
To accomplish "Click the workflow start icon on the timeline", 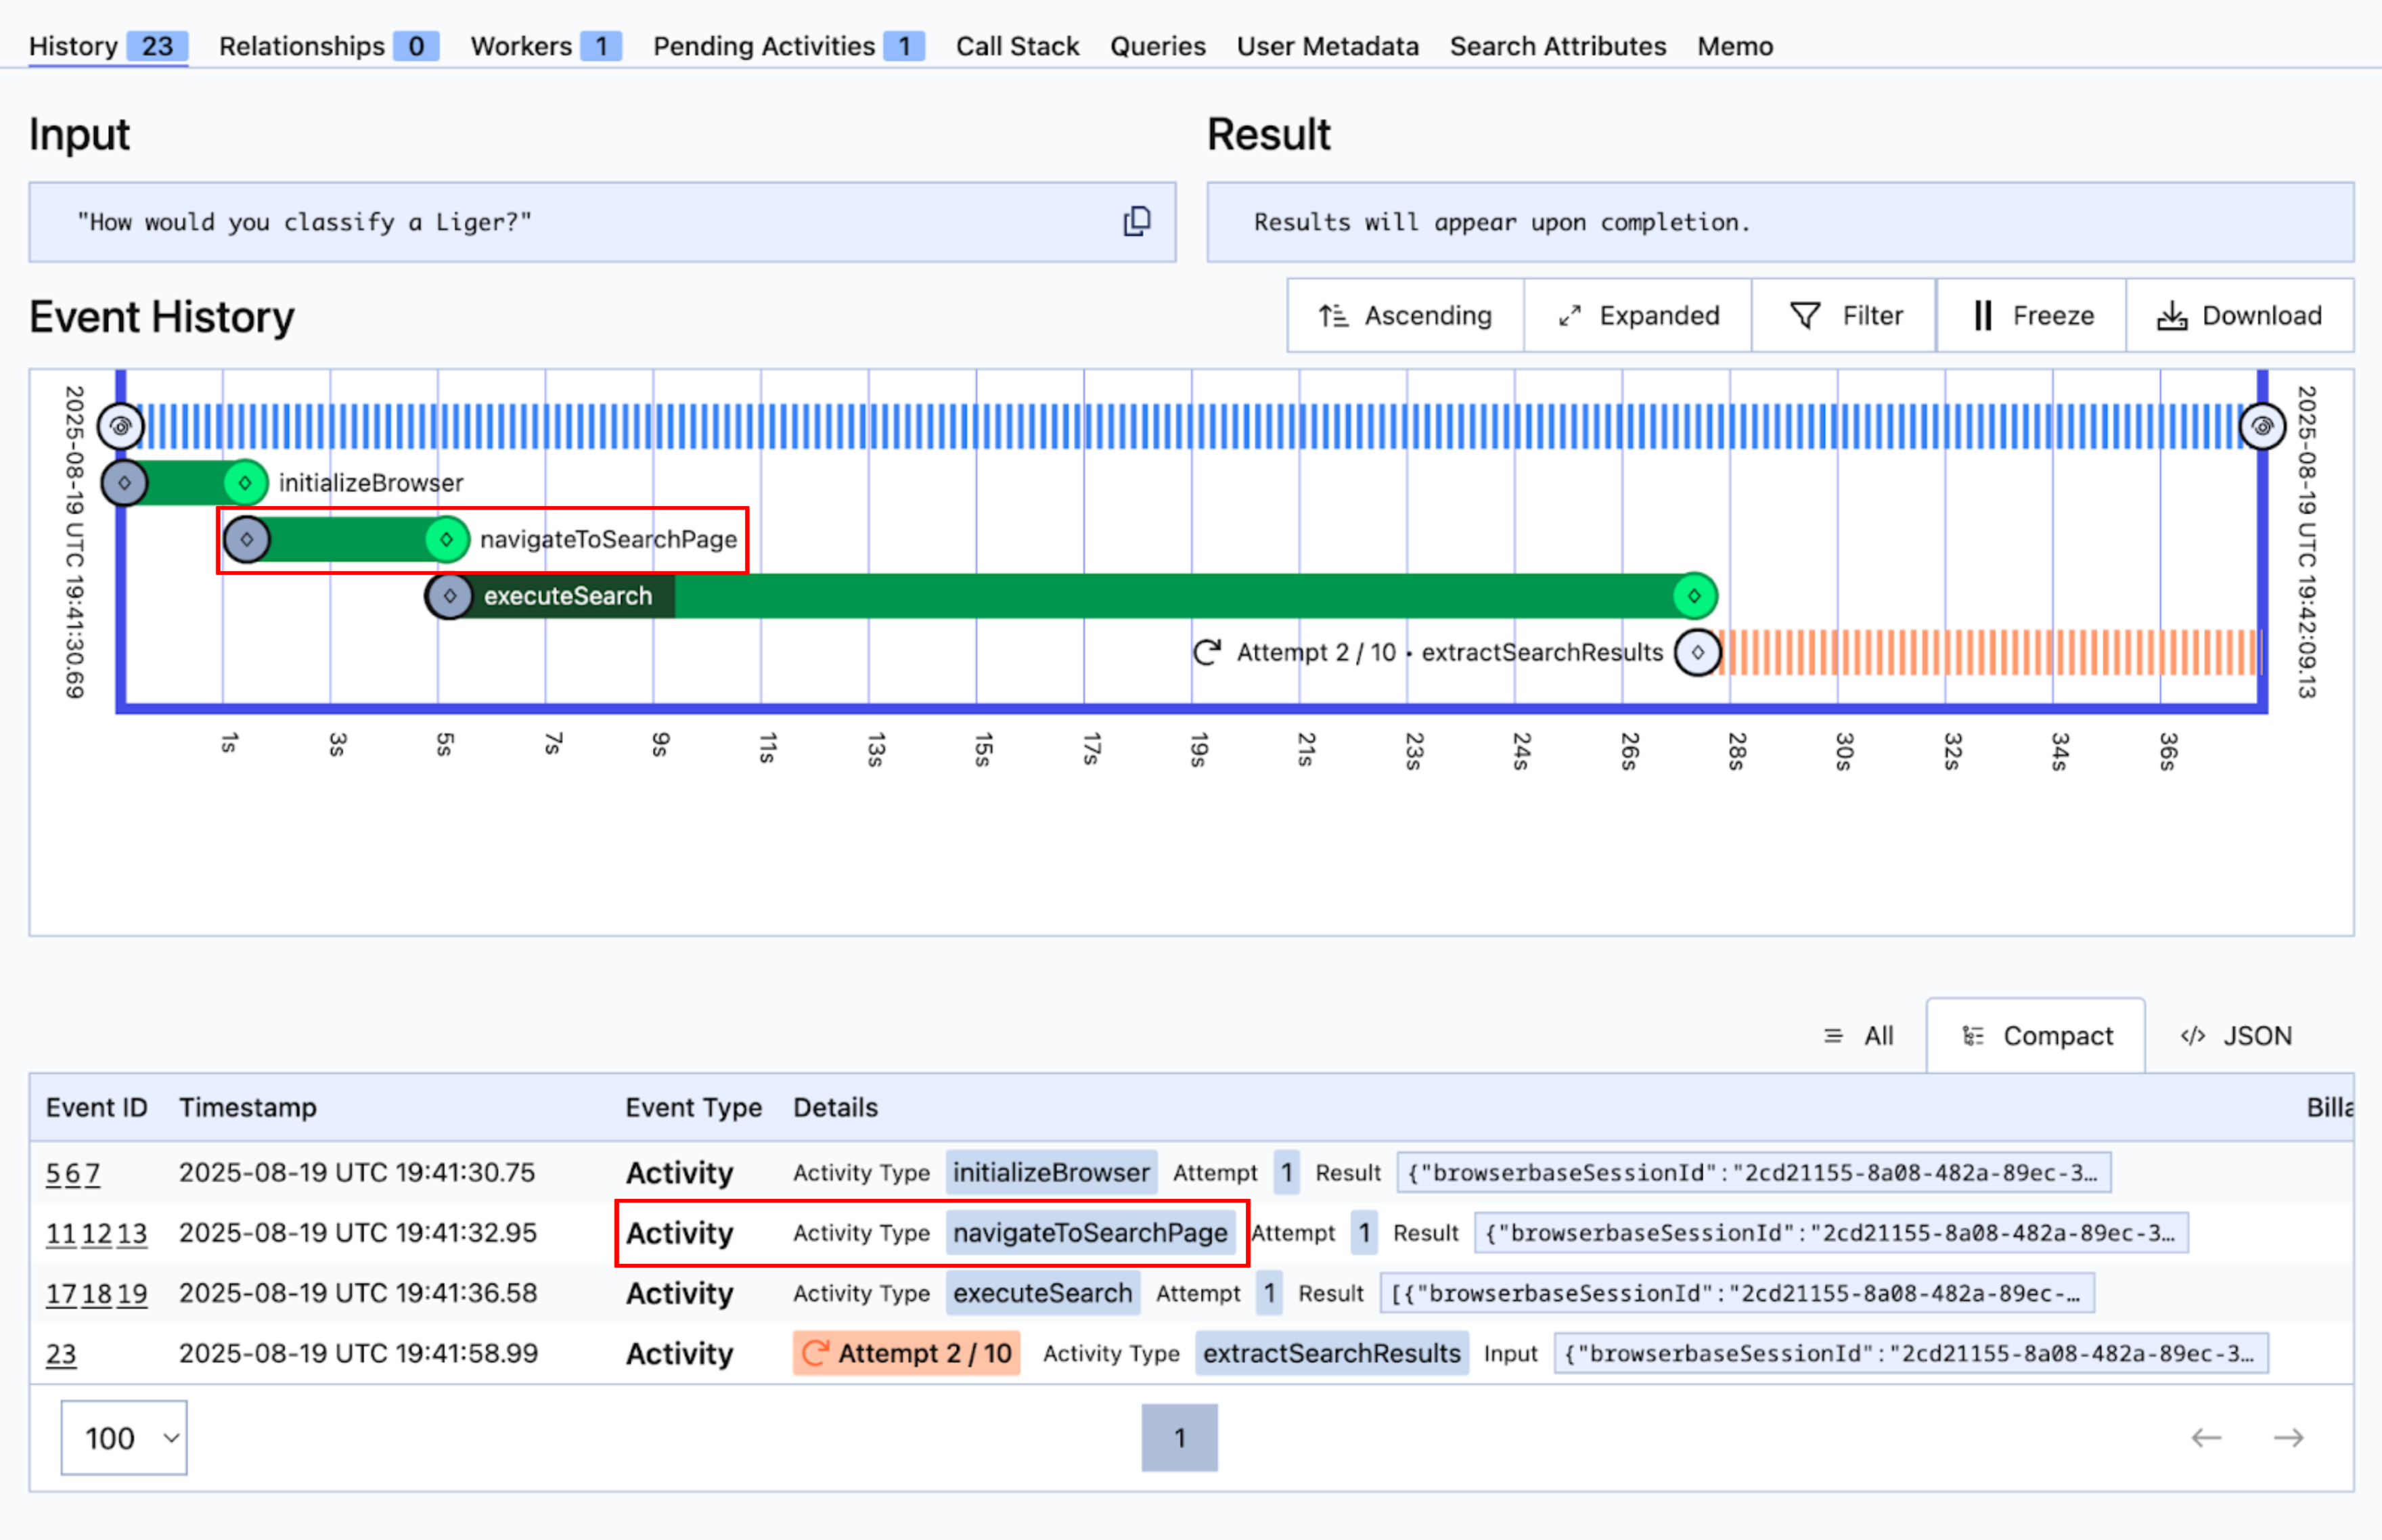I will click(121, 427).
